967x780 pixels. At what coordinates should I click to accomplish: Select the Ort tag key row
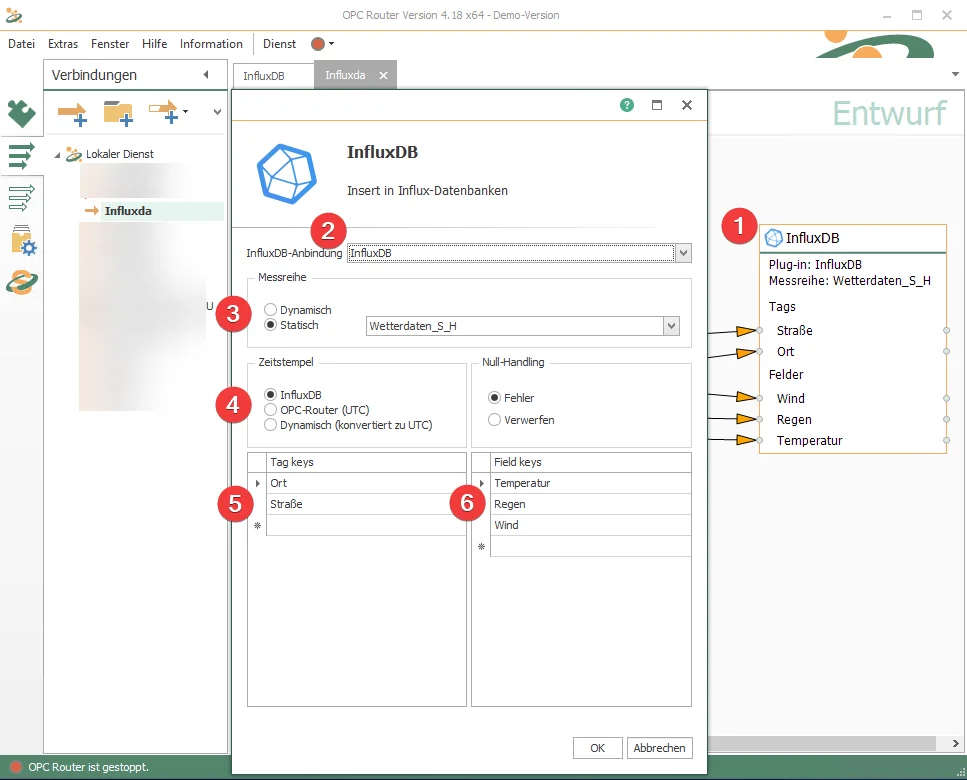tap(366, 483)
